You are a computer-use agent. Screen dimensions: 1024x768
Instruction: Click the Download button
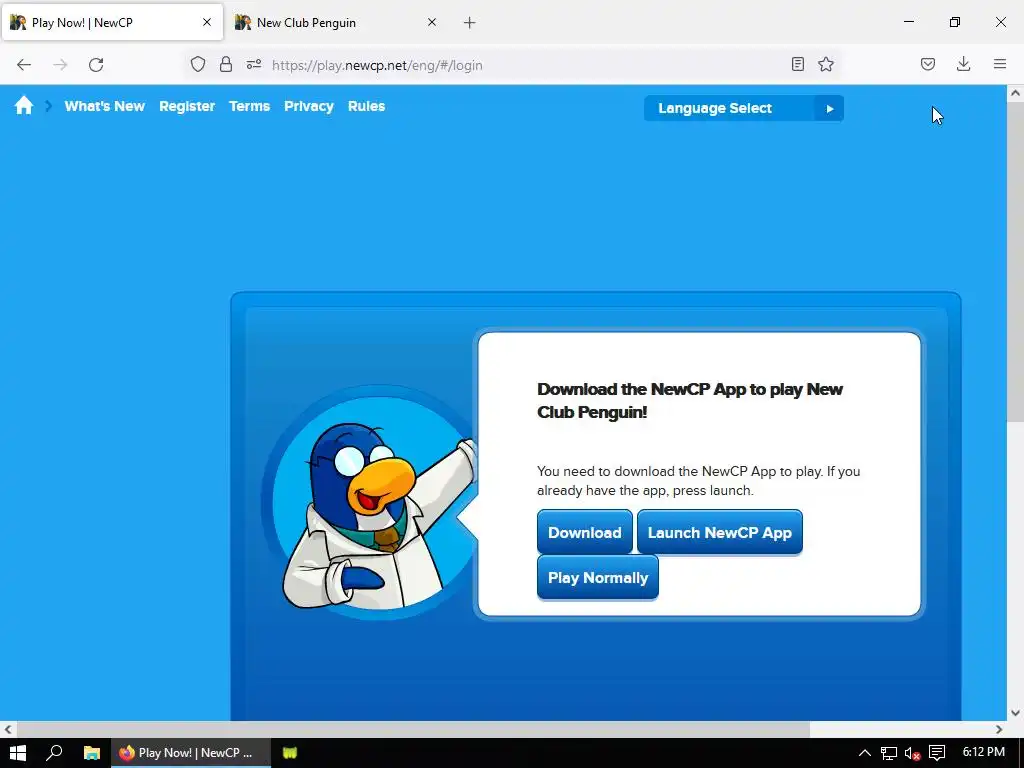(584, 532)
